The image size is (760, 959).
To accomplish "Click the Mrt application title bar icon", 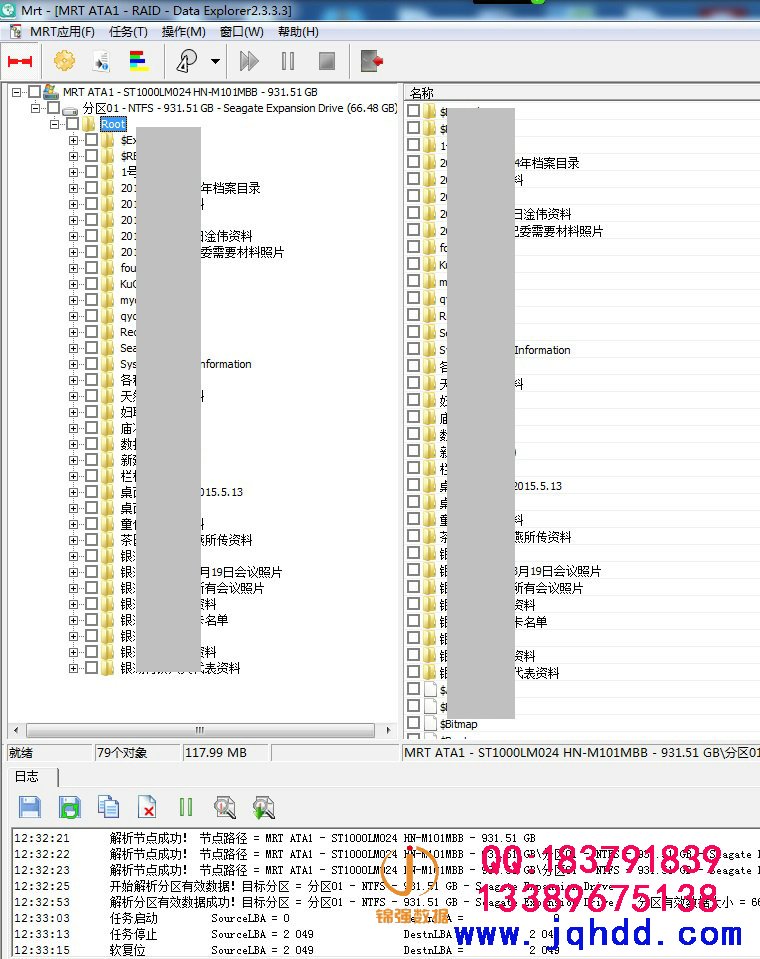I will tap(9, 10).
